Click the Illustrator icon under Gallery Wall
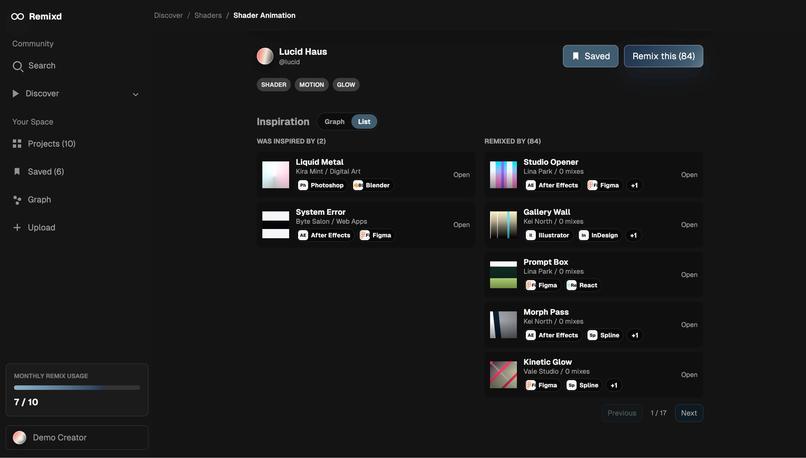 coord(530,235)
